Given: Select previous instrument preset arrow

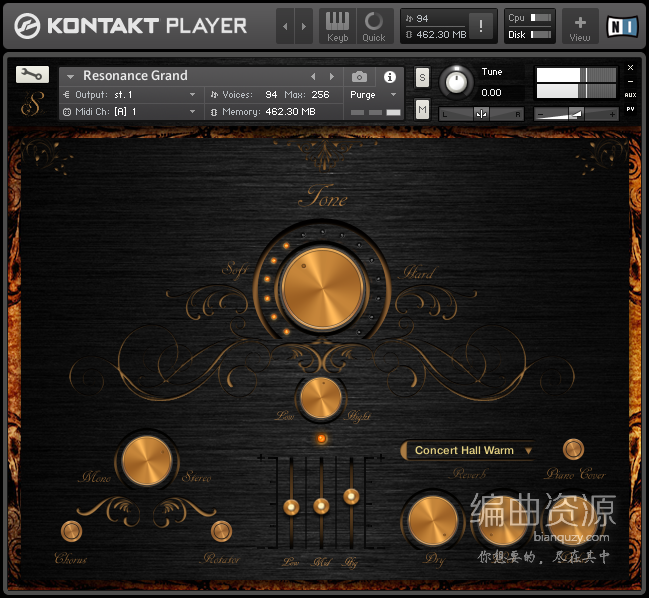Looking at the screenshot, I should (313, 77).
